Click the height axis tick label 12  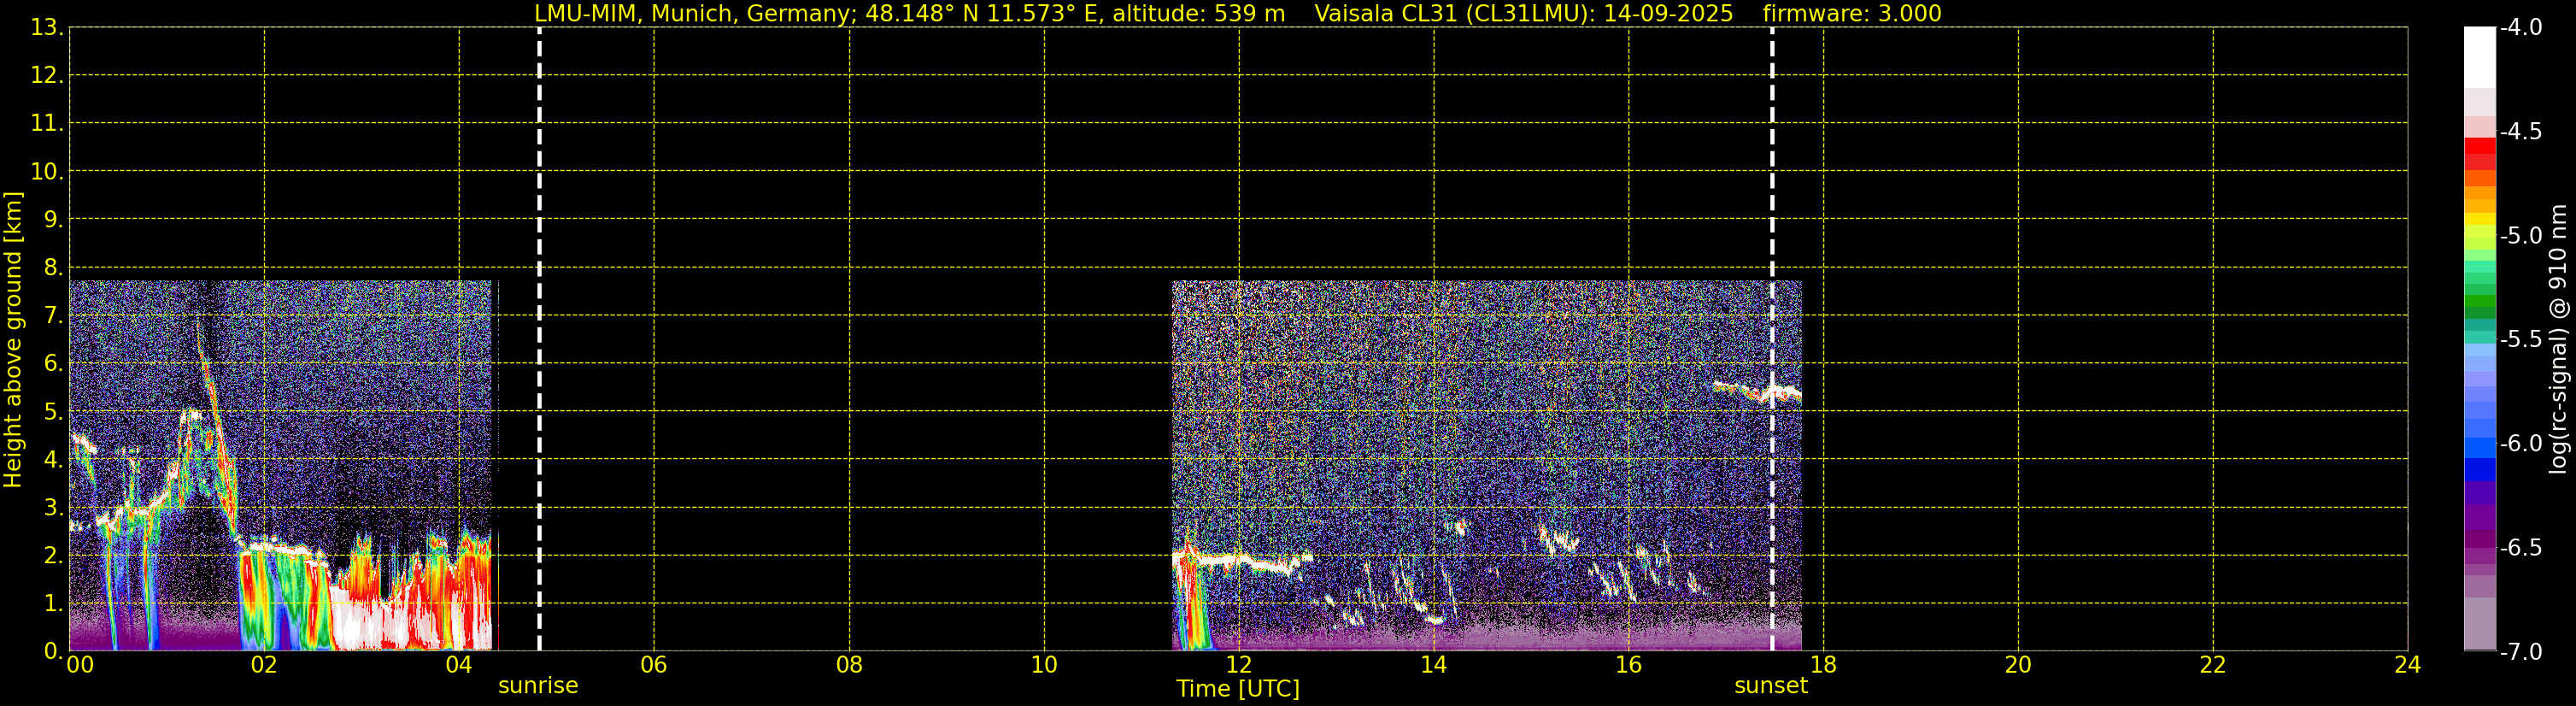click(x=47, y=76)
